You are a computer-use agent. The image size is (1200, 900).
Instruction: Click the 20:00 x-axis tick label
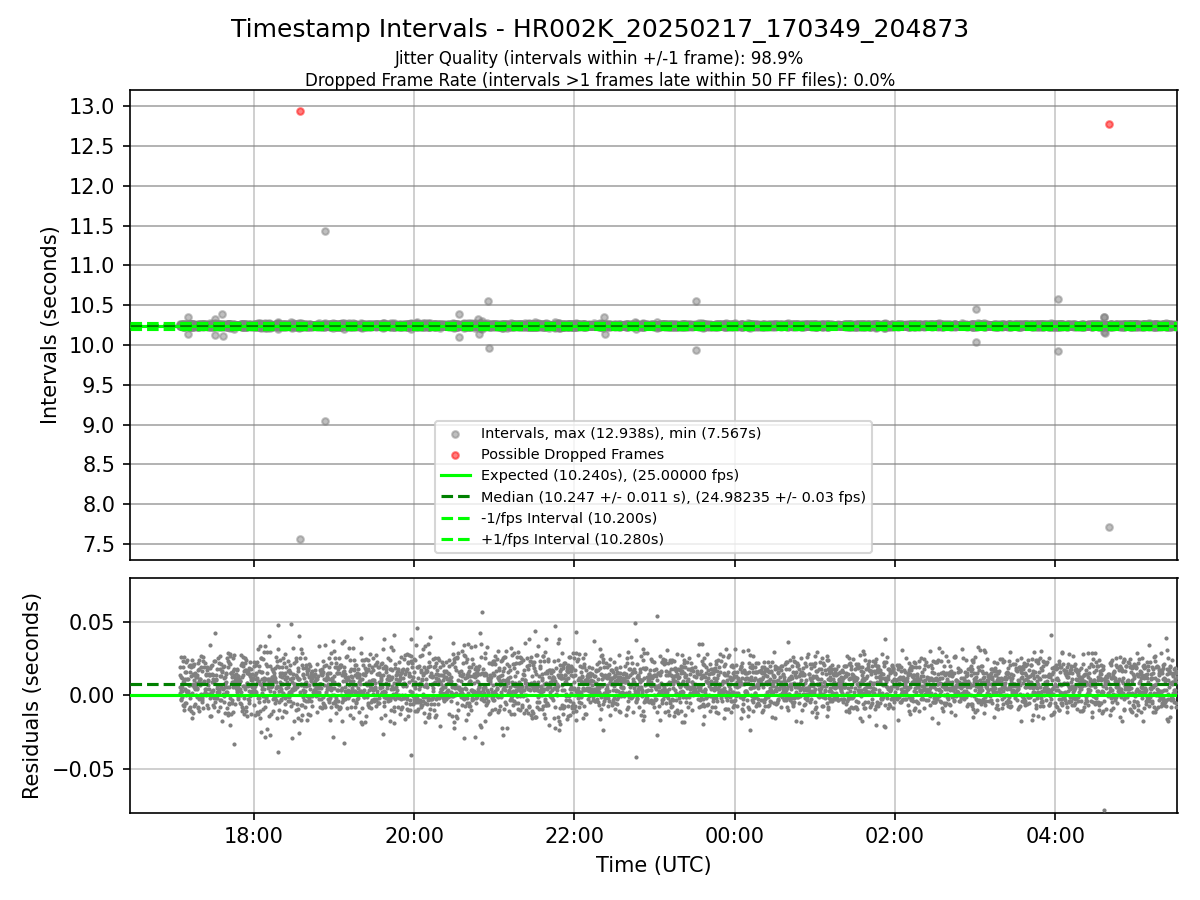tap(414, 835)
